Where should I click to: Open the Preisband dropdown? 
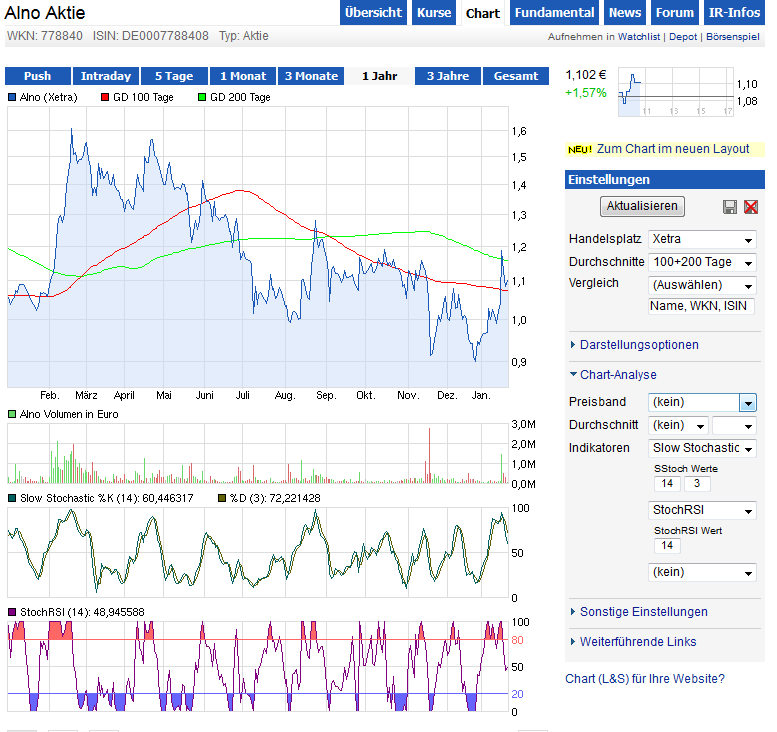coord(702,402)
